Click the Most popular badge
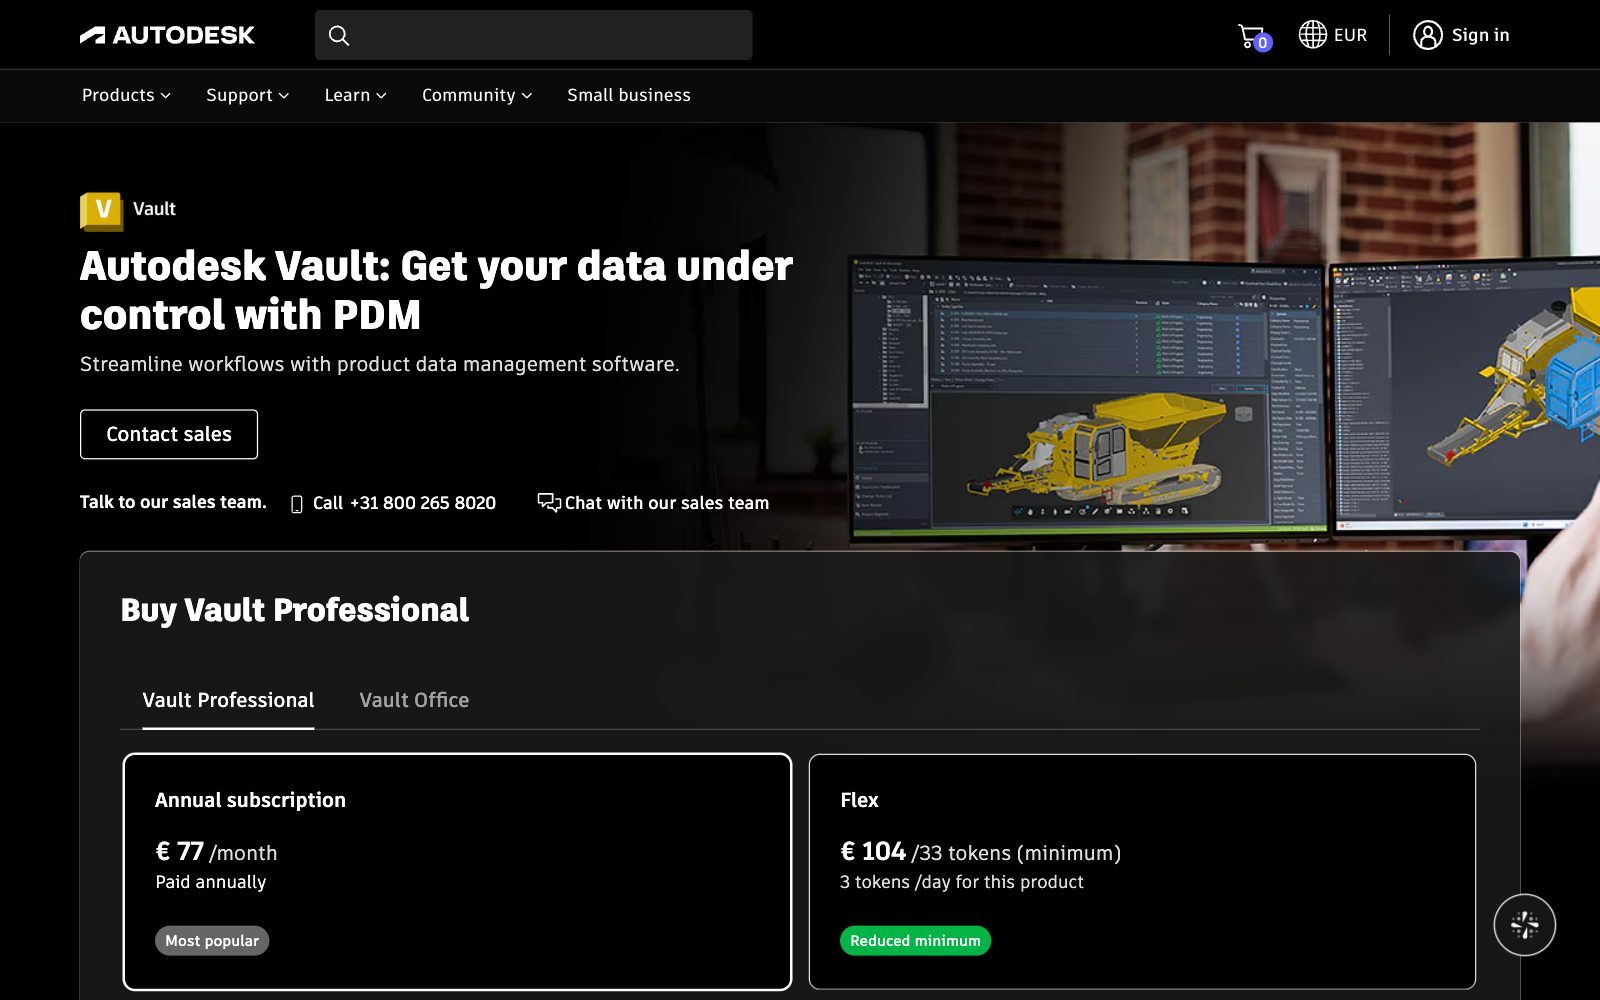 212,941
